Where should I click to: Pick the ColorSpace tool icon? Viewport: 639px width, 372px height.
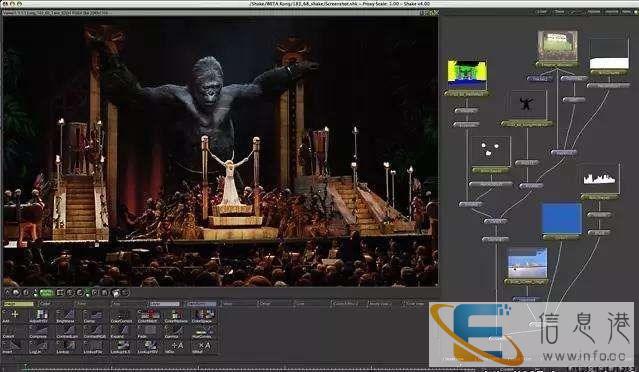tap(203, 315)
